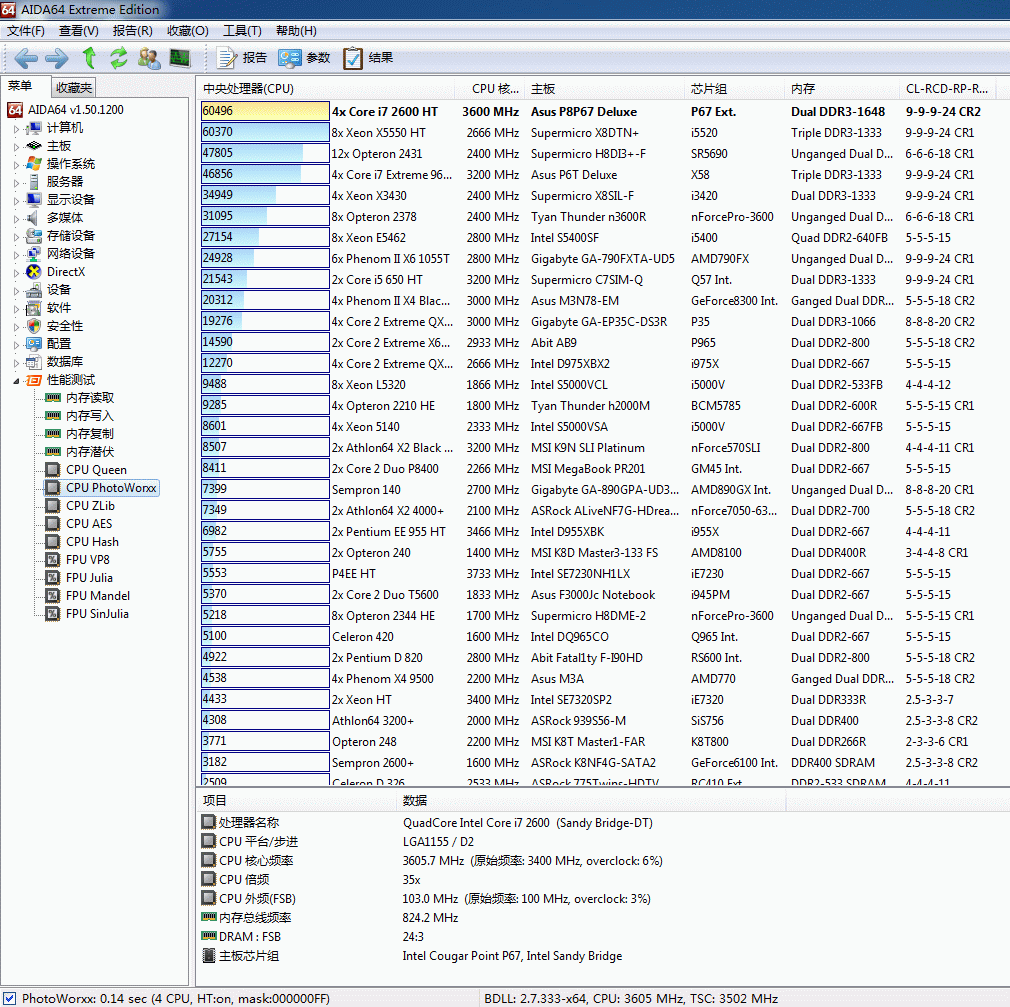This screenshot has height=1007, width=1010.
Task: Click the green up-arrow toolbar icon
Action: point(89,58)
